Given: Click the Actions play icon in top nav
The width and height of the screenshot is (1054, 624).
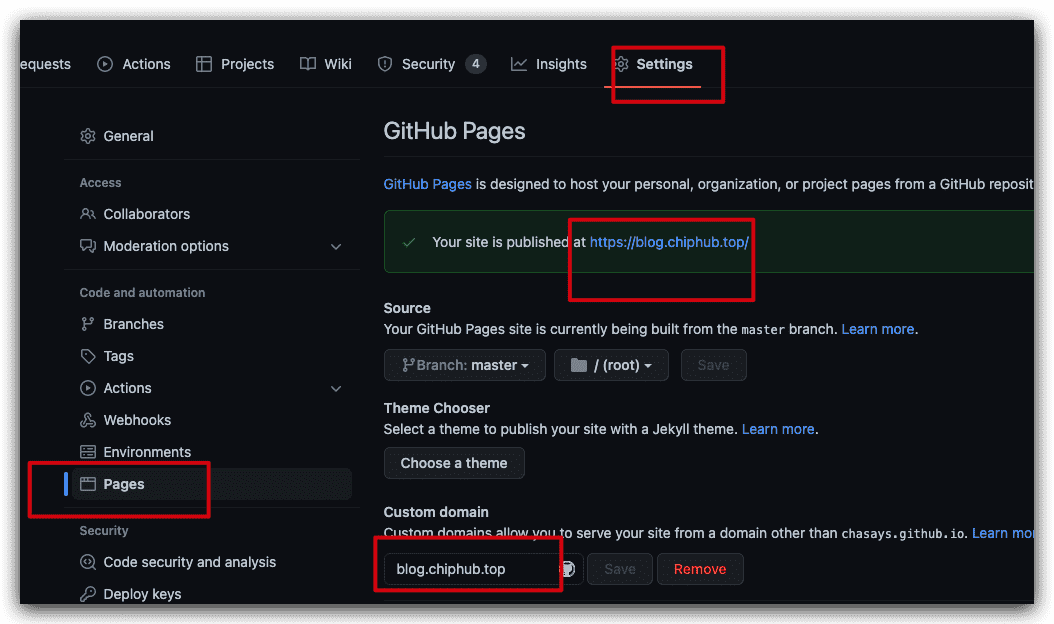Looking at the screenshot, I should click(105, 64).
